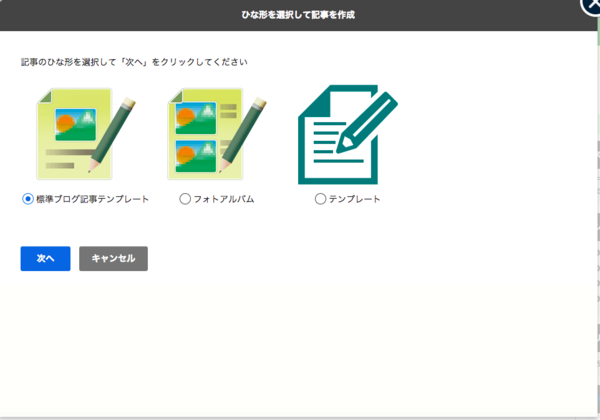Click the photo album template icon

pyautogui.click(x=217, y=134)
